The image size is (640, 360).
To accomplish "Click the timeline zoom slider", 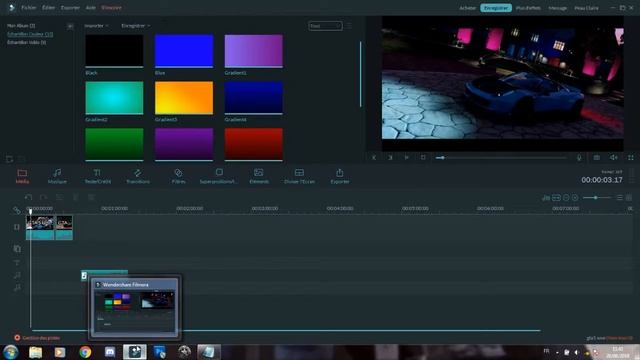I will pyautogui.click(x=596, y=198).
